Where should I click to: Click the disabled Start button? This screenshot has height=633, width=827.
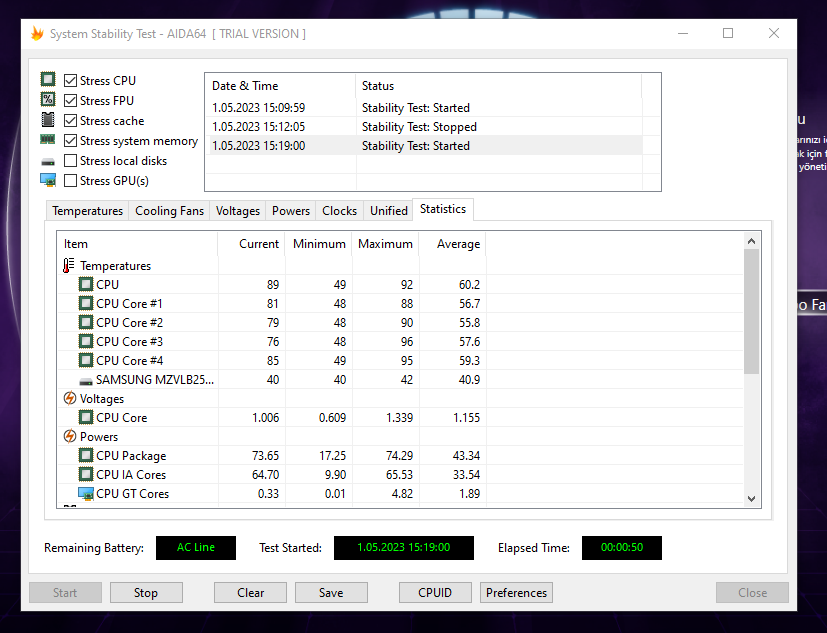click(65, 592)
